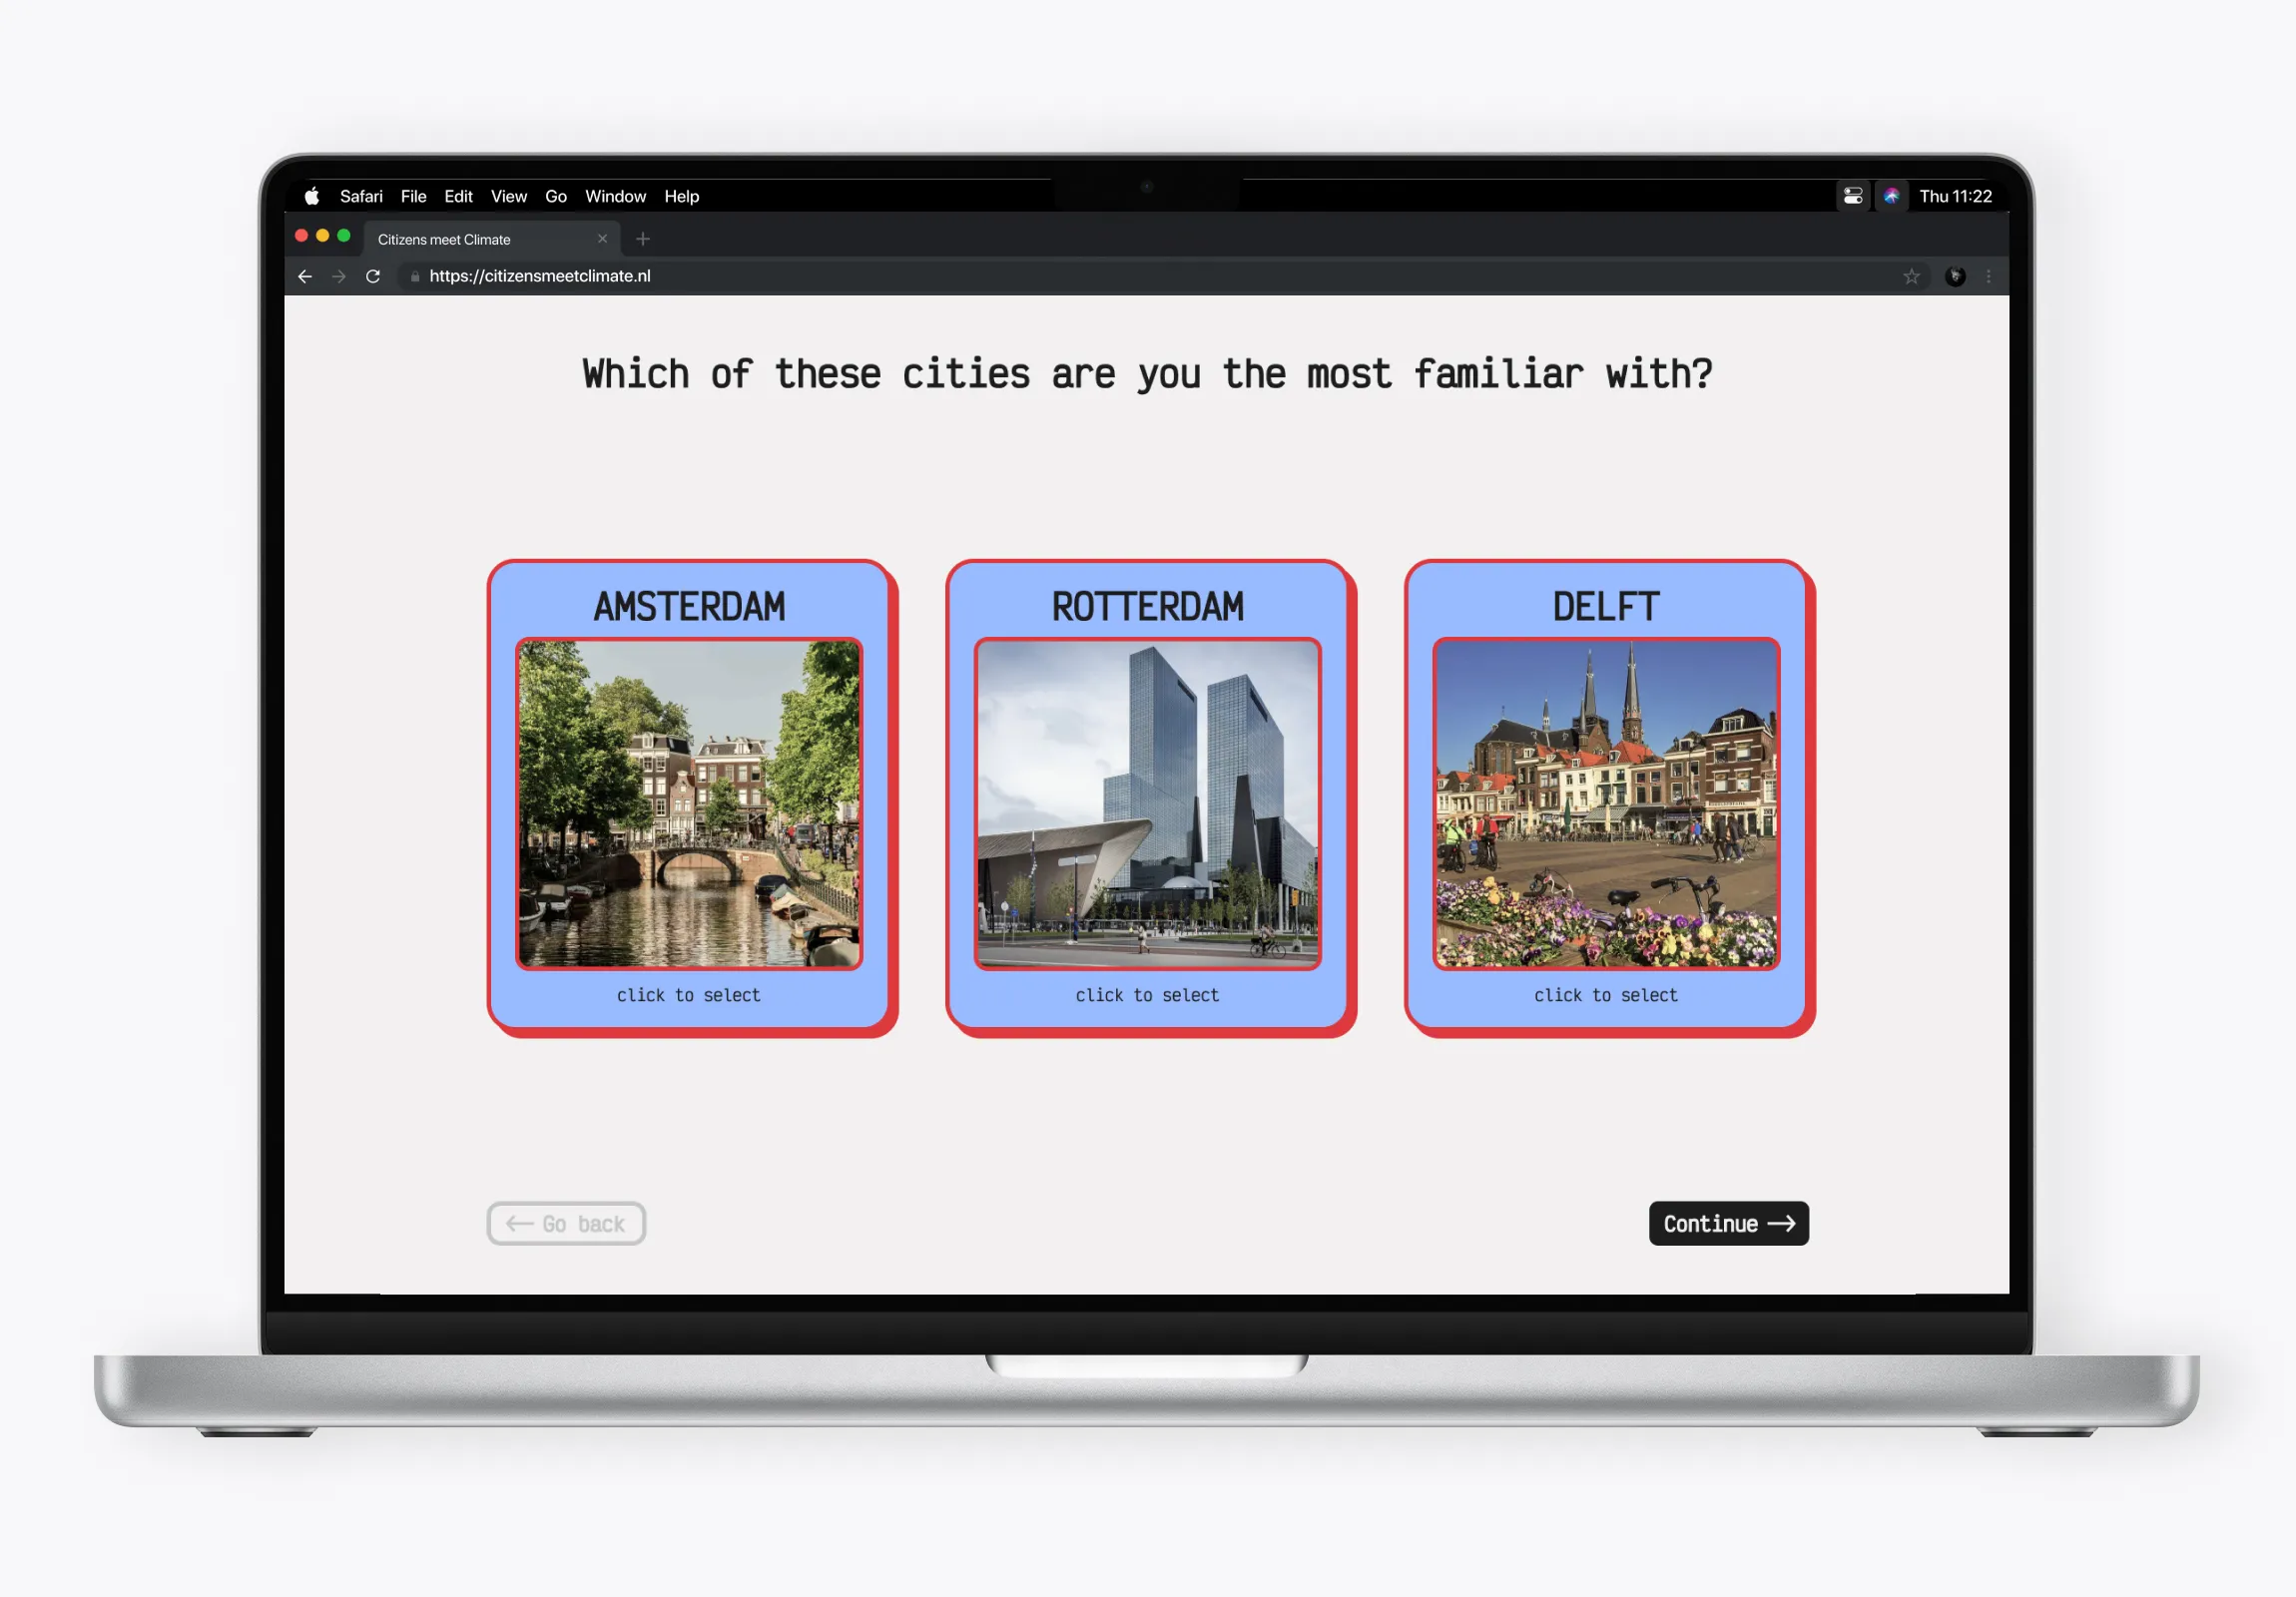
Task: Bookmark the page with the star icon
Action: [1912, 276]
